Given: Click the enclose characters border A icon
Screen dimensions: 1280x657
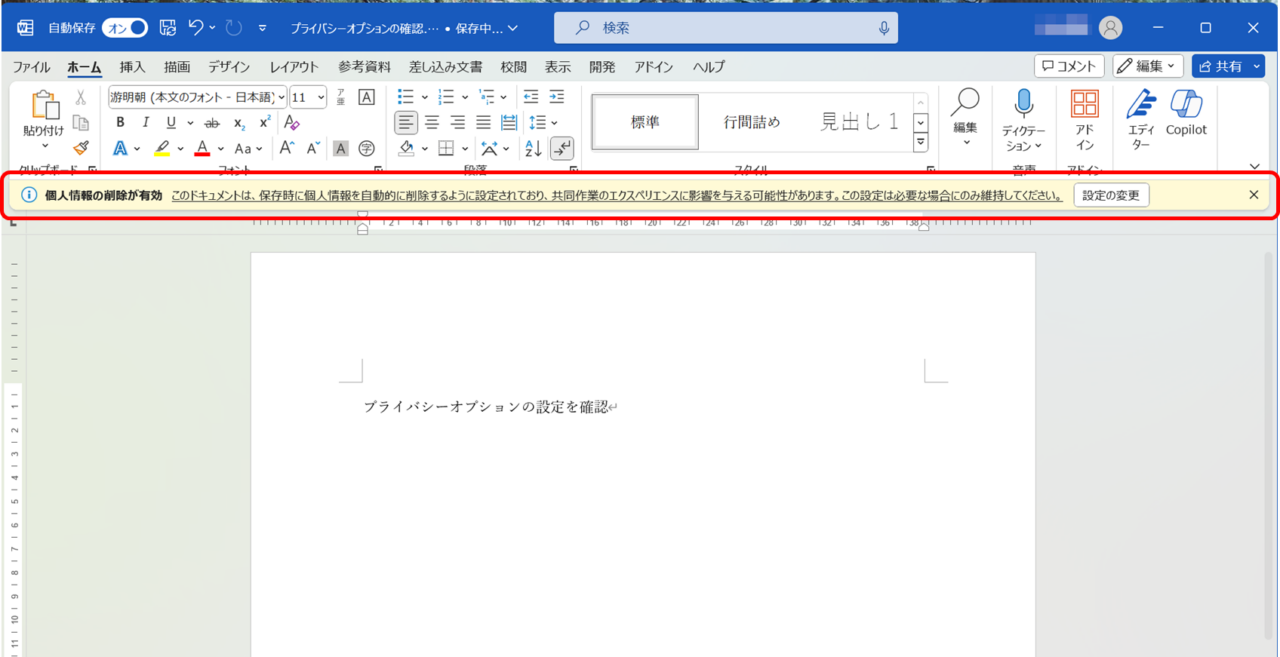Looking at the screenshot, I should [x=366, y=97].
